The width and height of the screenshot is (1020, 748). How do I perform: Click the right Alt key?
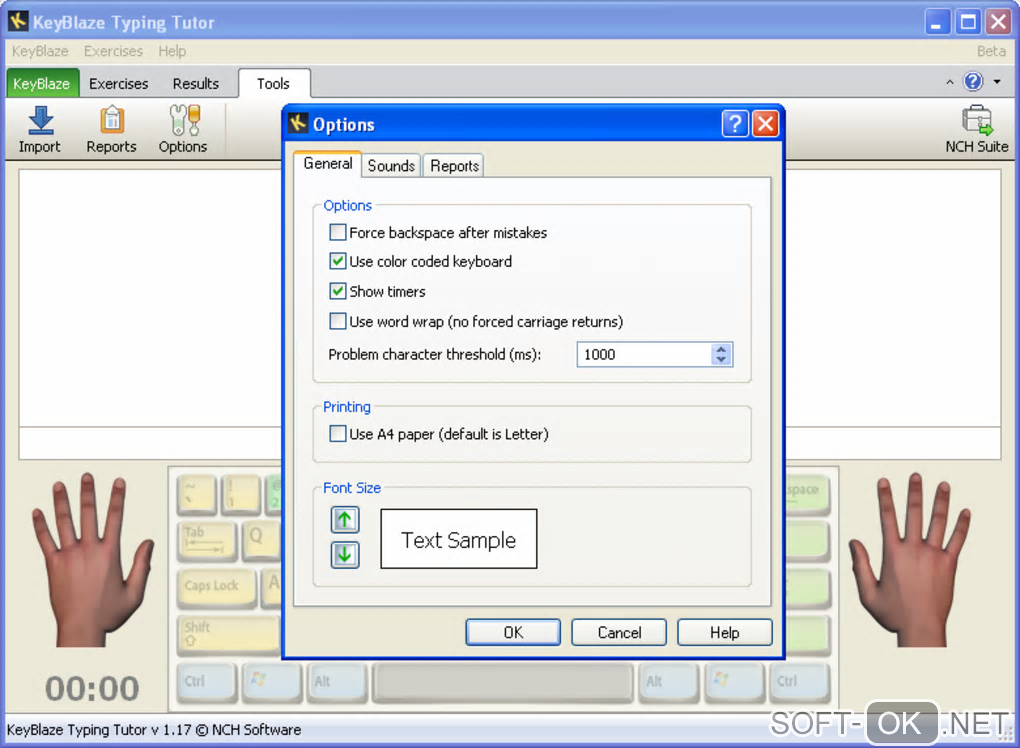(668, 682)
